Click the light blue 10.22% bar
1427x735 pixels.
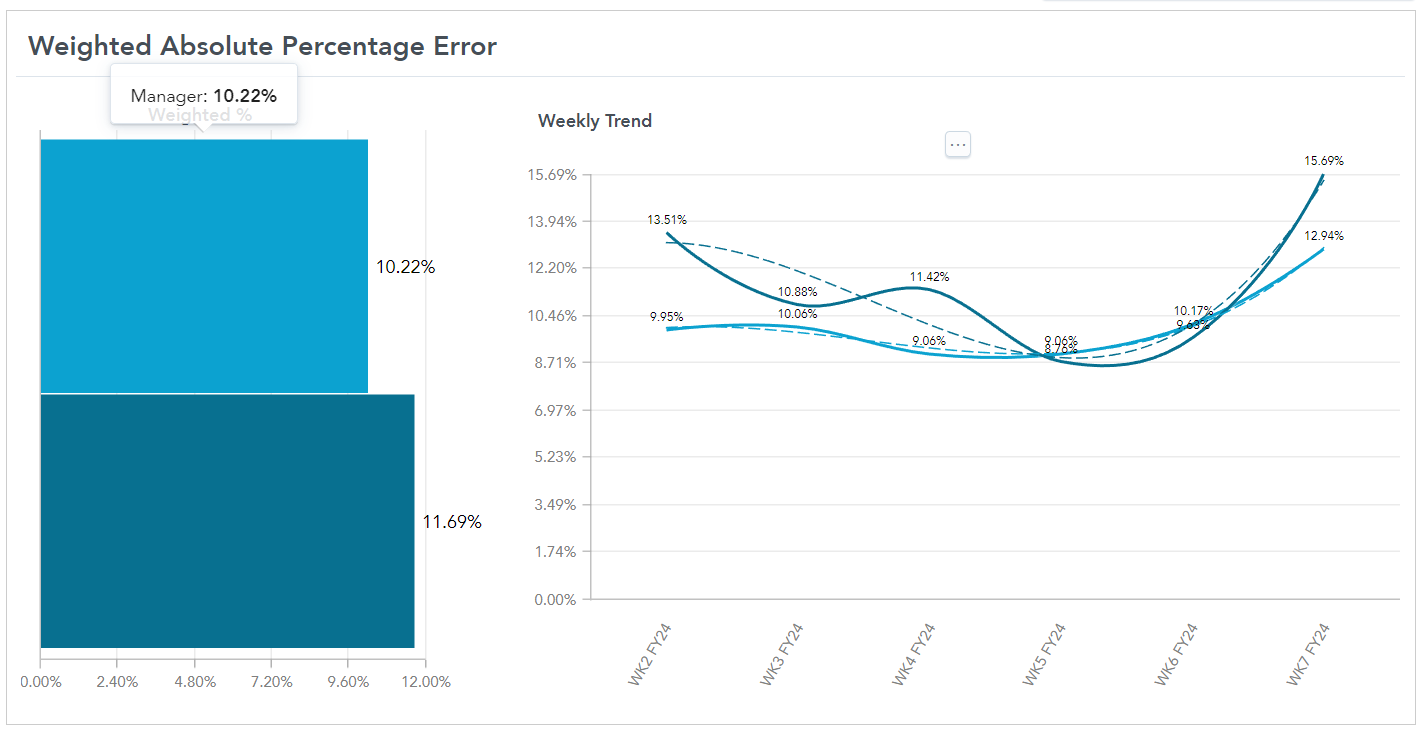[x=204, y=266]
